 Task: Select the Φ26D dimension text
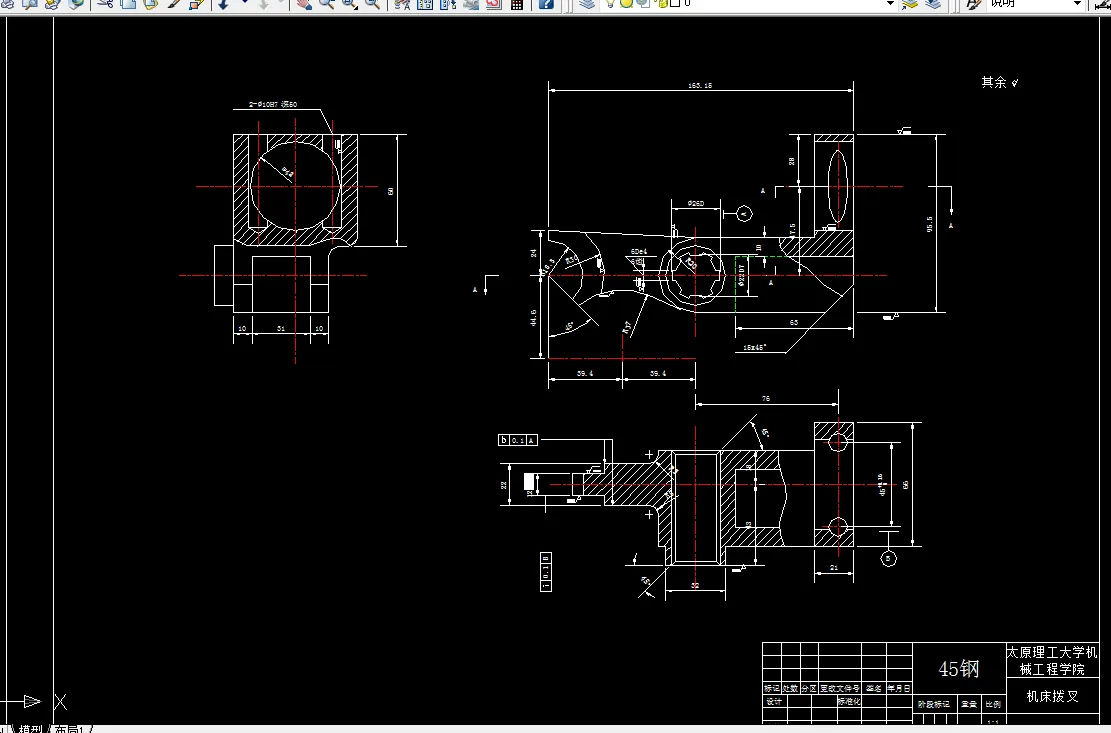696,204
